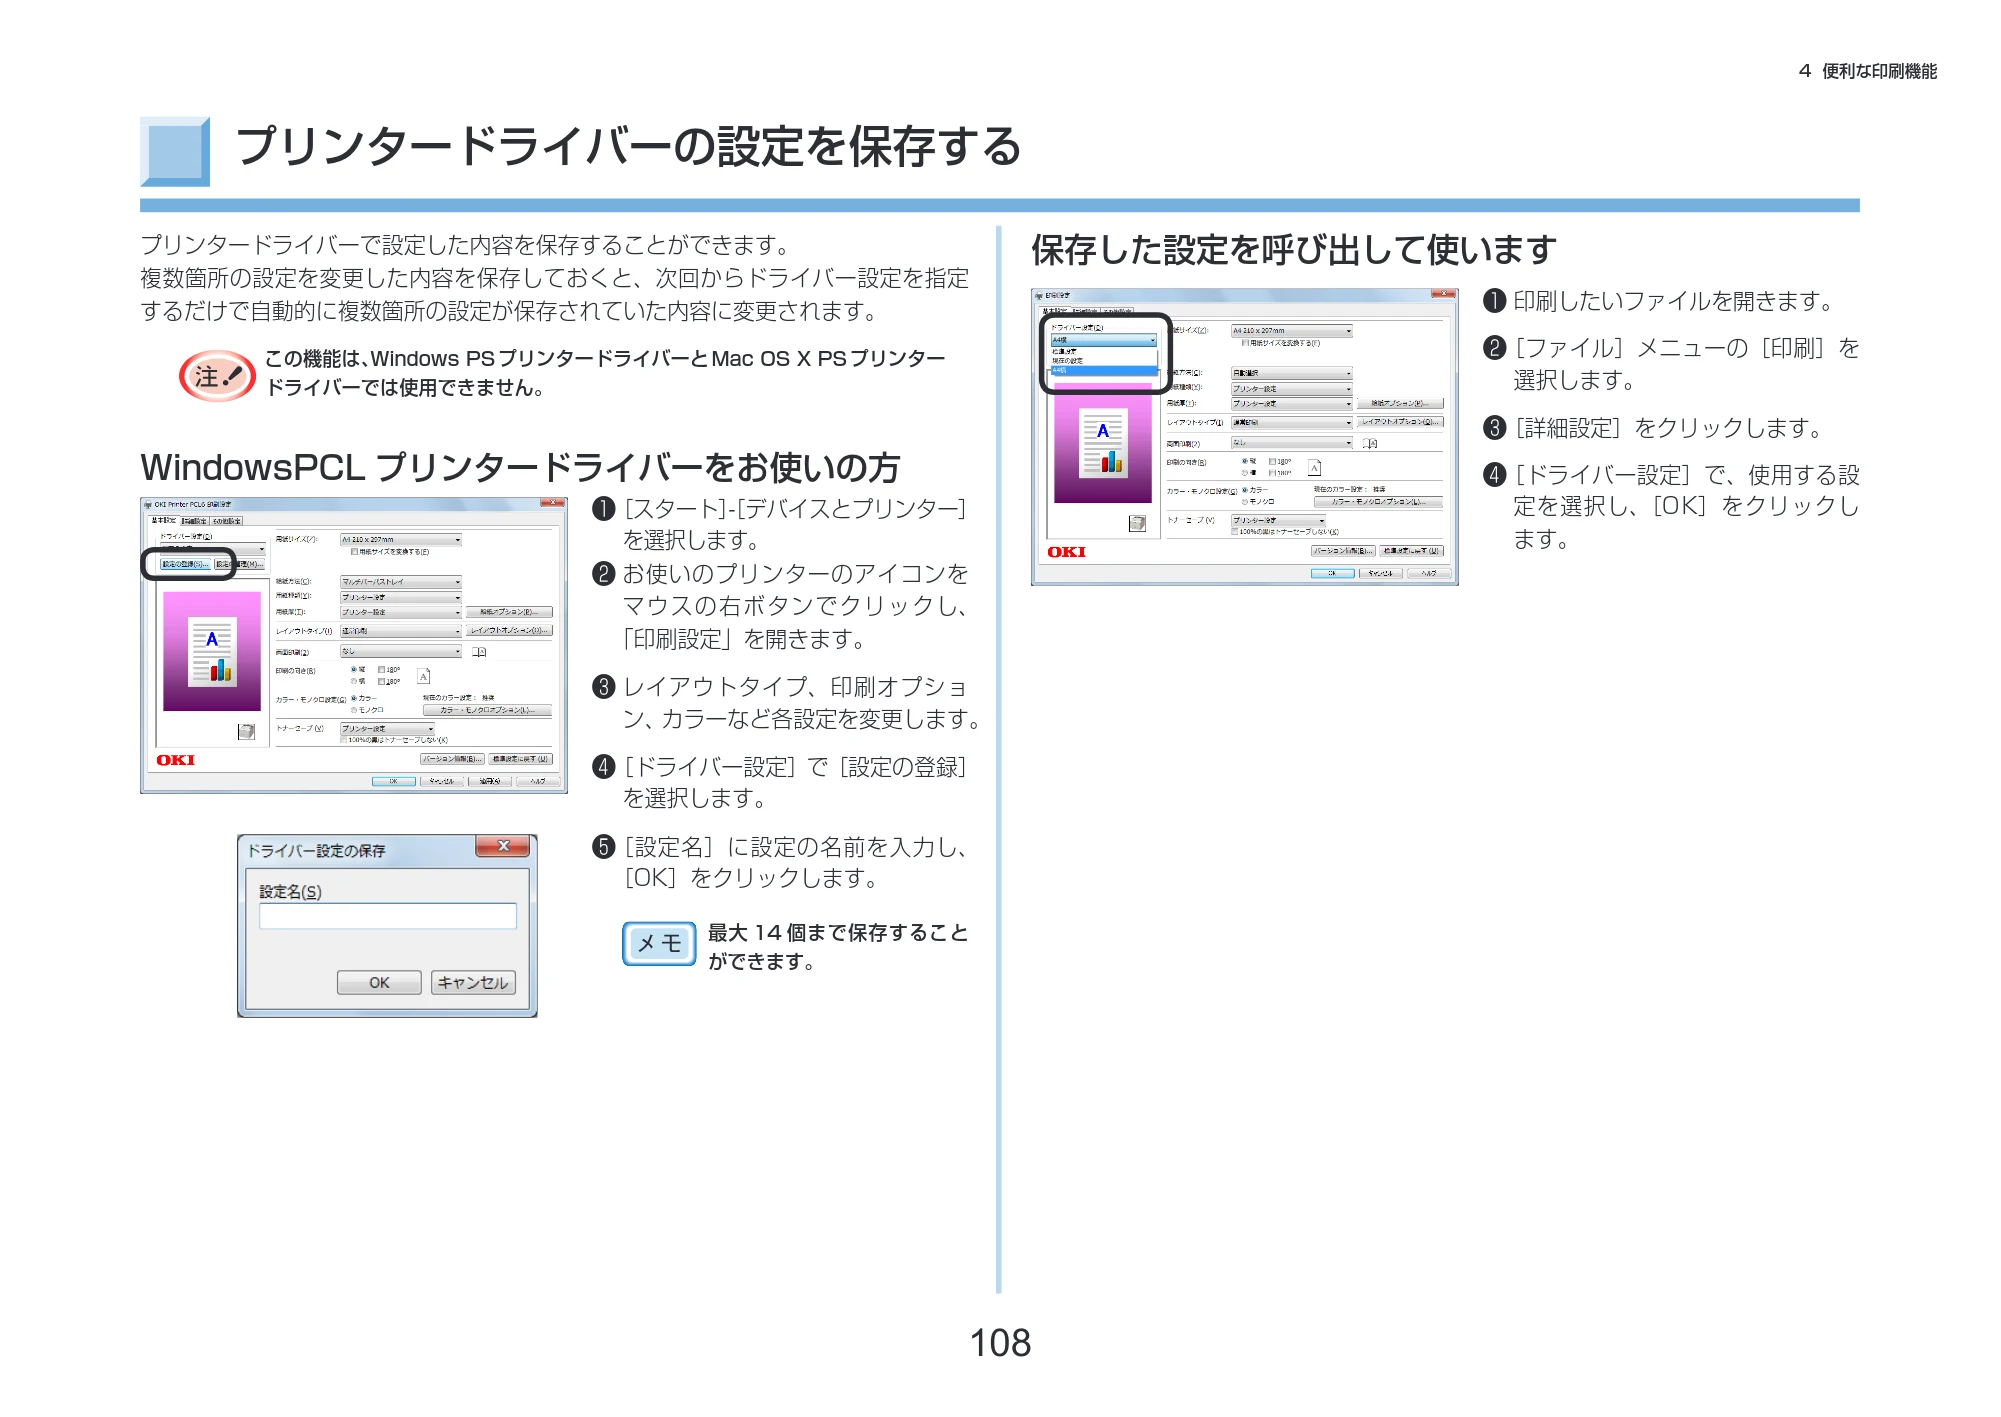Check 用紙サイズを変換する box in OKI PCL6 window

point(354,552)
